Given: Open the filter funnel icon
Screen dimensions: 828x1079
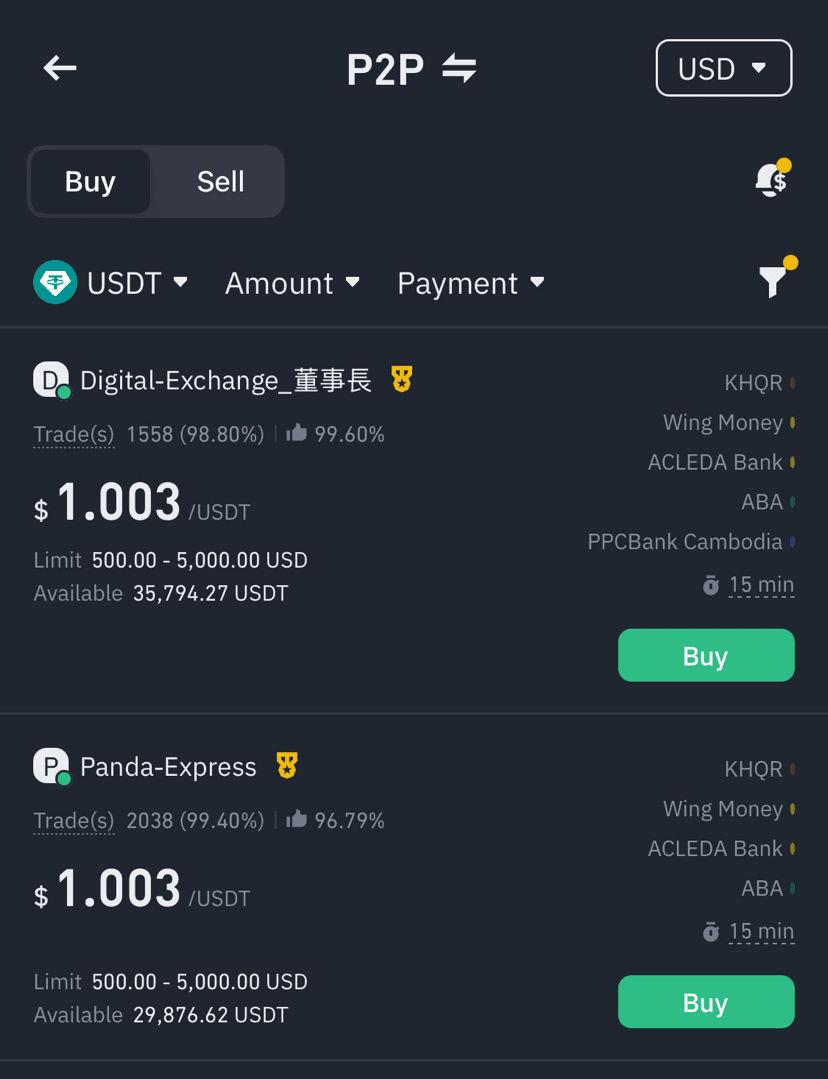Looking at the screenshot, I should (774, 281).
